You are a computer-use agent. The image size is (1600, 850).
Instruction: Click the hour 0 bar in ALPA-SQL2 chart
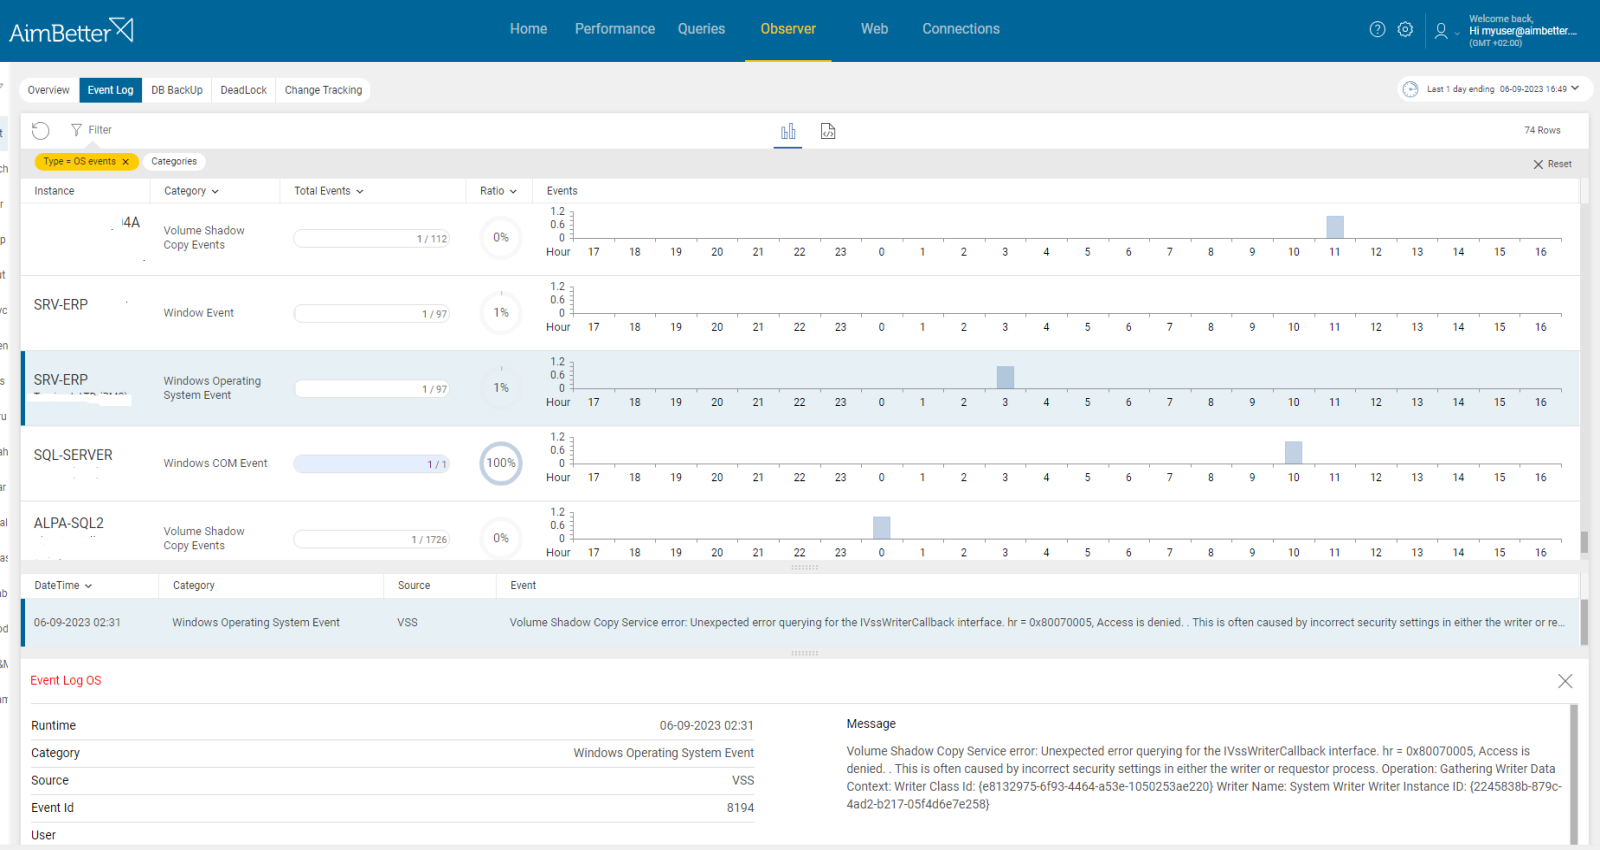point(881,527)
